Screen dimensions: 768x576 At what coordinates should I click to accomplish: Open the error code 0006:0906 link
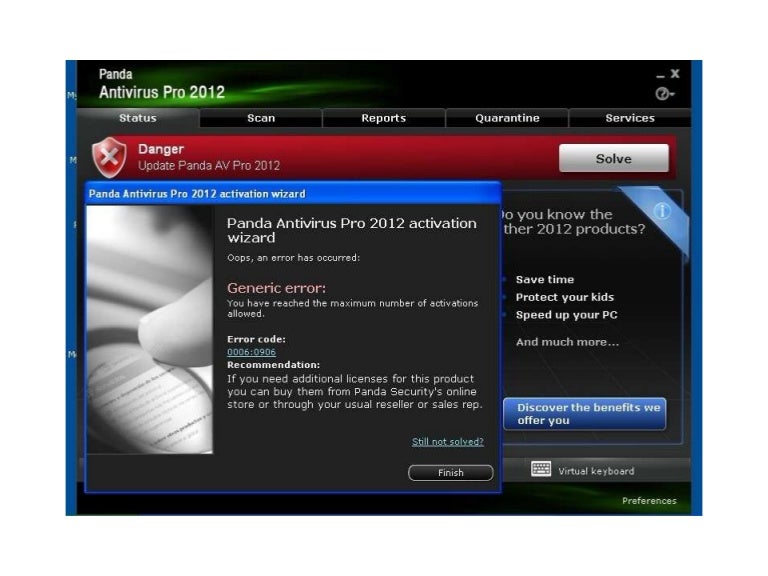coord(251,352)
